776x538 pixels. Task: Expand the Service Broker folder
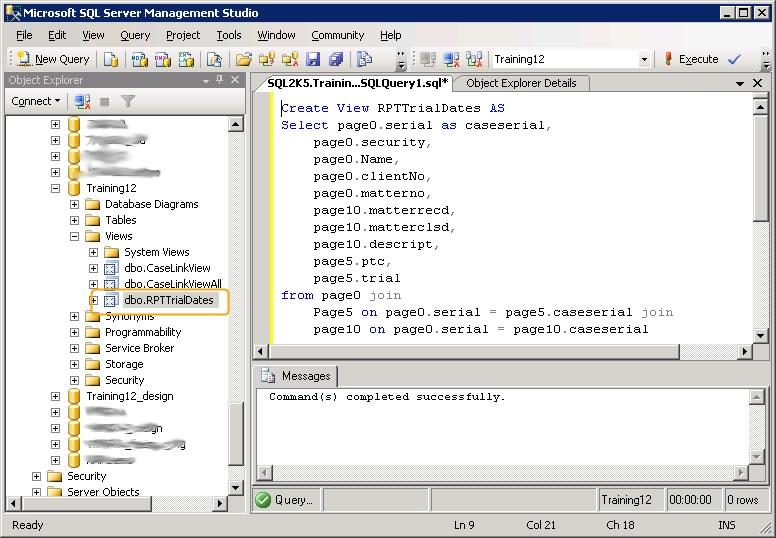(74, 348)
